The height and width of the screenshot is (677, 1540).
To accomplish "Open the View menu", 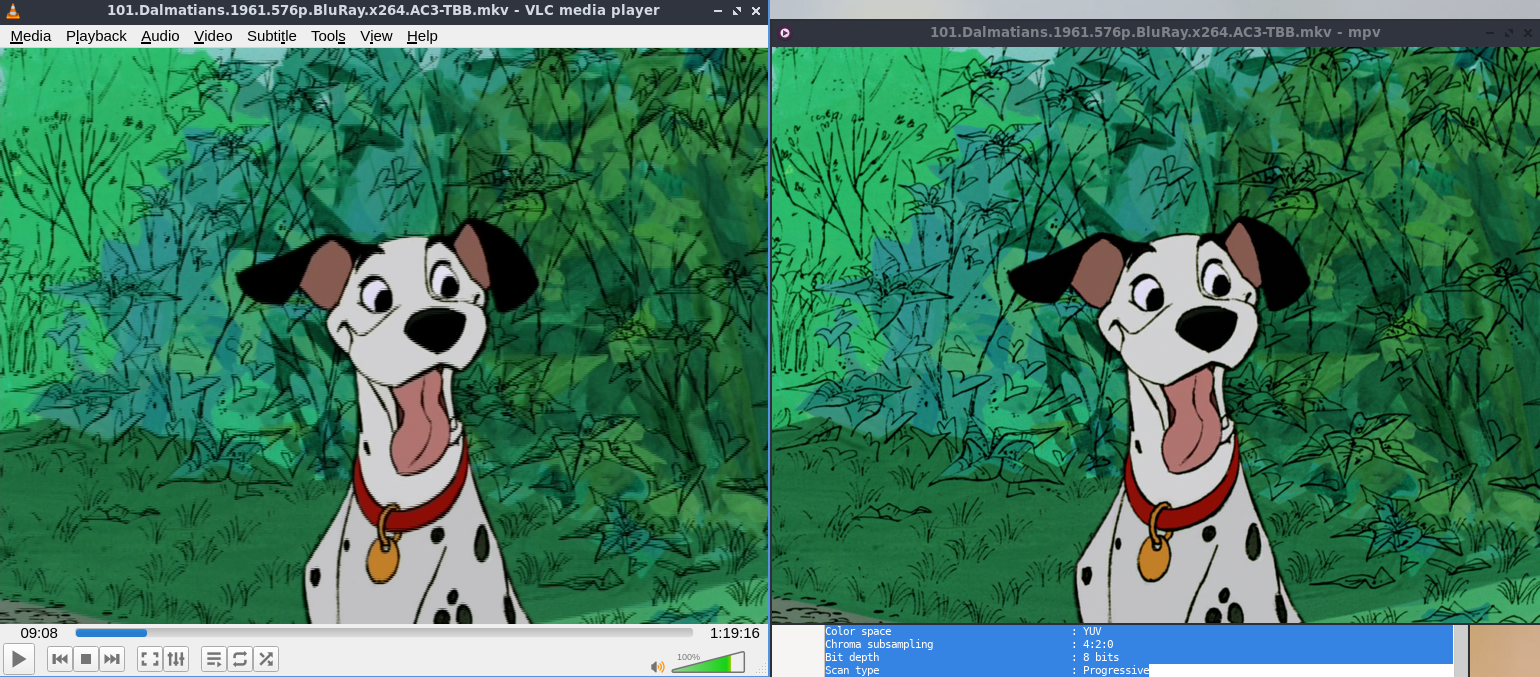I will coord(376,36).
